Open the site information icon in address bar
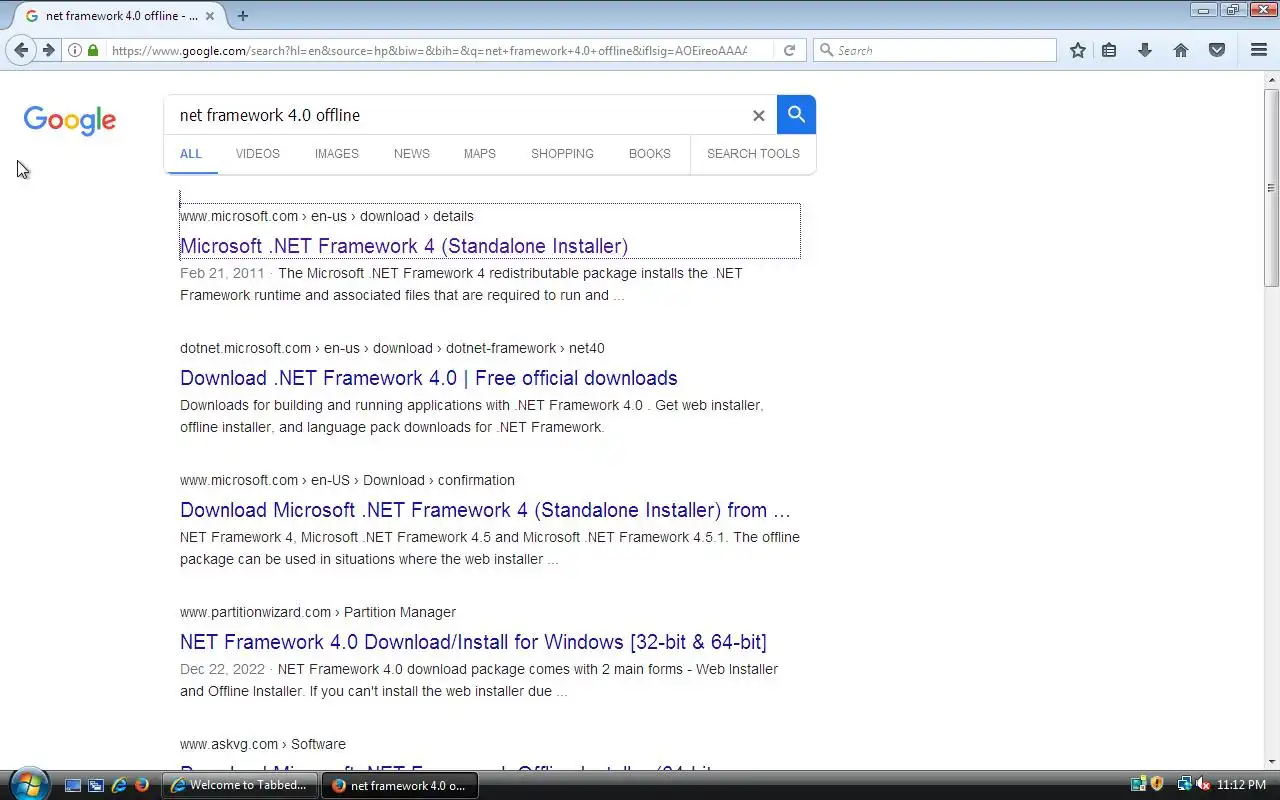Image resolution: width=1280 pixels, height=800 pixels. click(x=75, y=50)
